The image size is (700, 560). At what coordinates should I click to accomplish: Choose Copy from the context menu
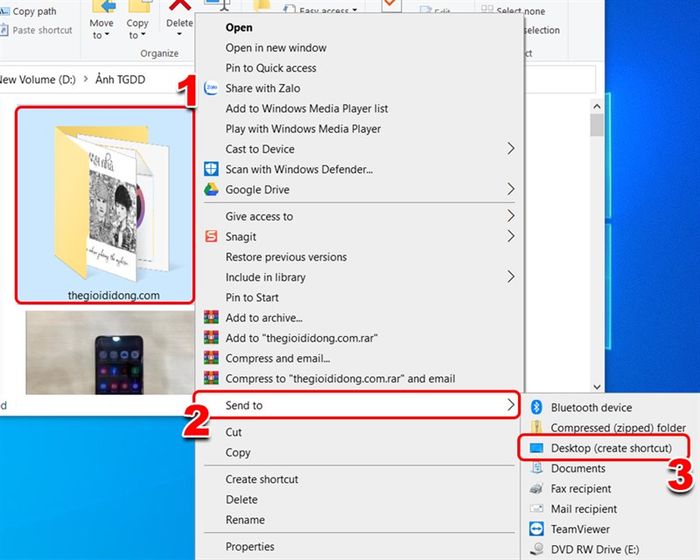coord(360,452)
